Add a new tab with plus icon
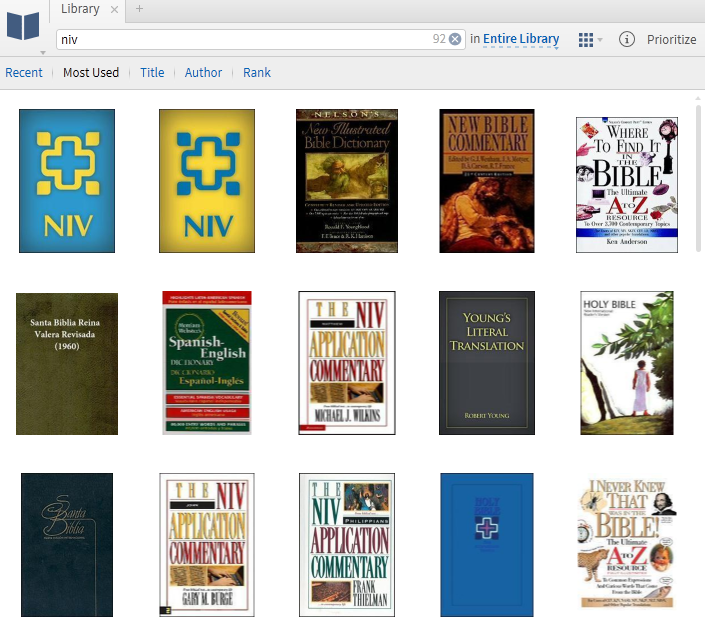The image size is (705, 632). (139, 9)
